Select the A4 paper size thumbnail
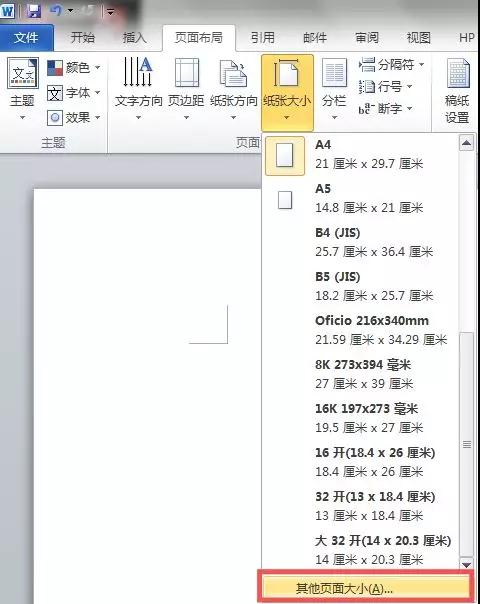 (285, 156)
